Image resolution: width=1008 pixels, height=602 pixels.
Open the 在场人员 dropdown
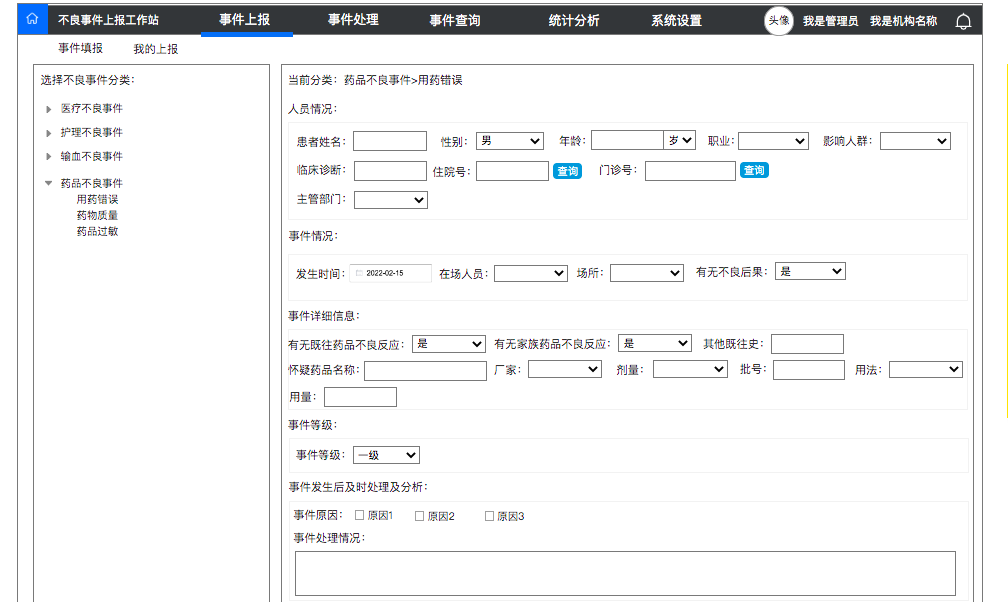click(x=531, y=273)
